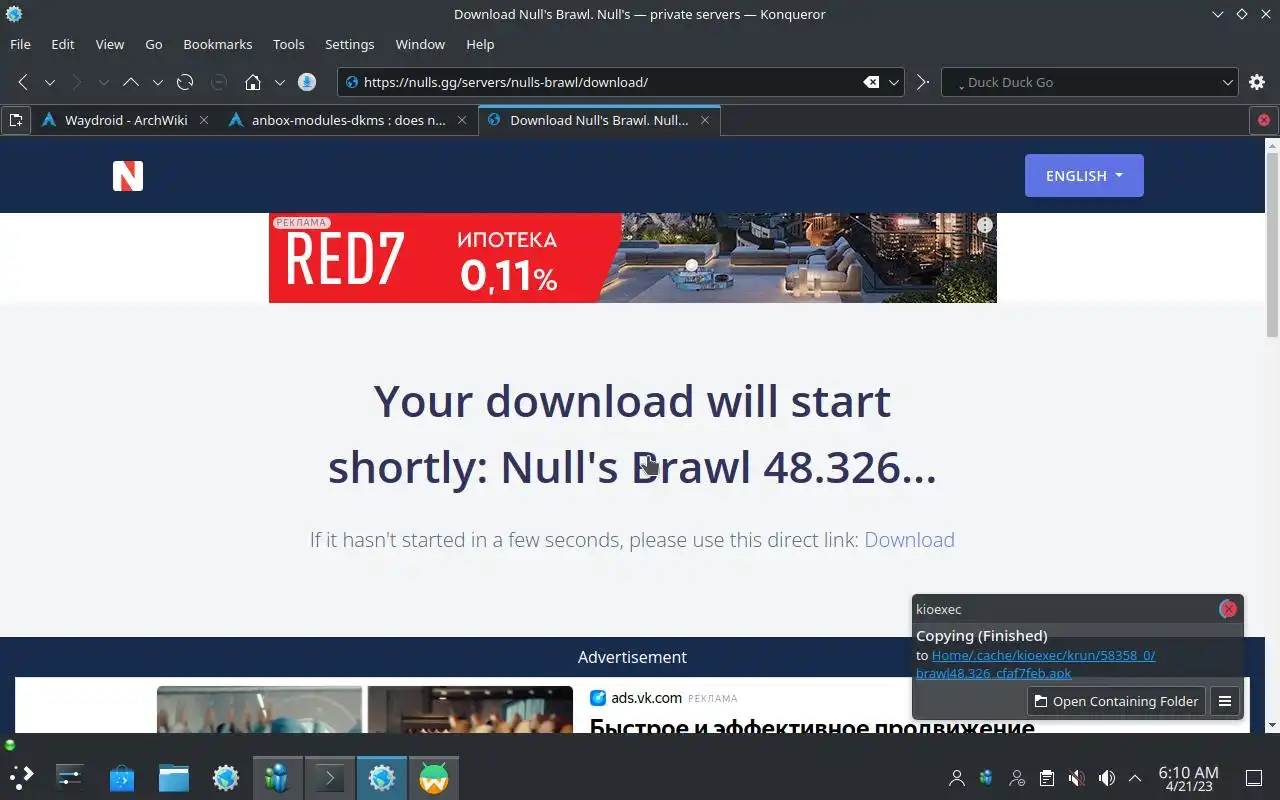Select the active Konqueror task in taskbar
The image size is (1280, 800).
382,778
